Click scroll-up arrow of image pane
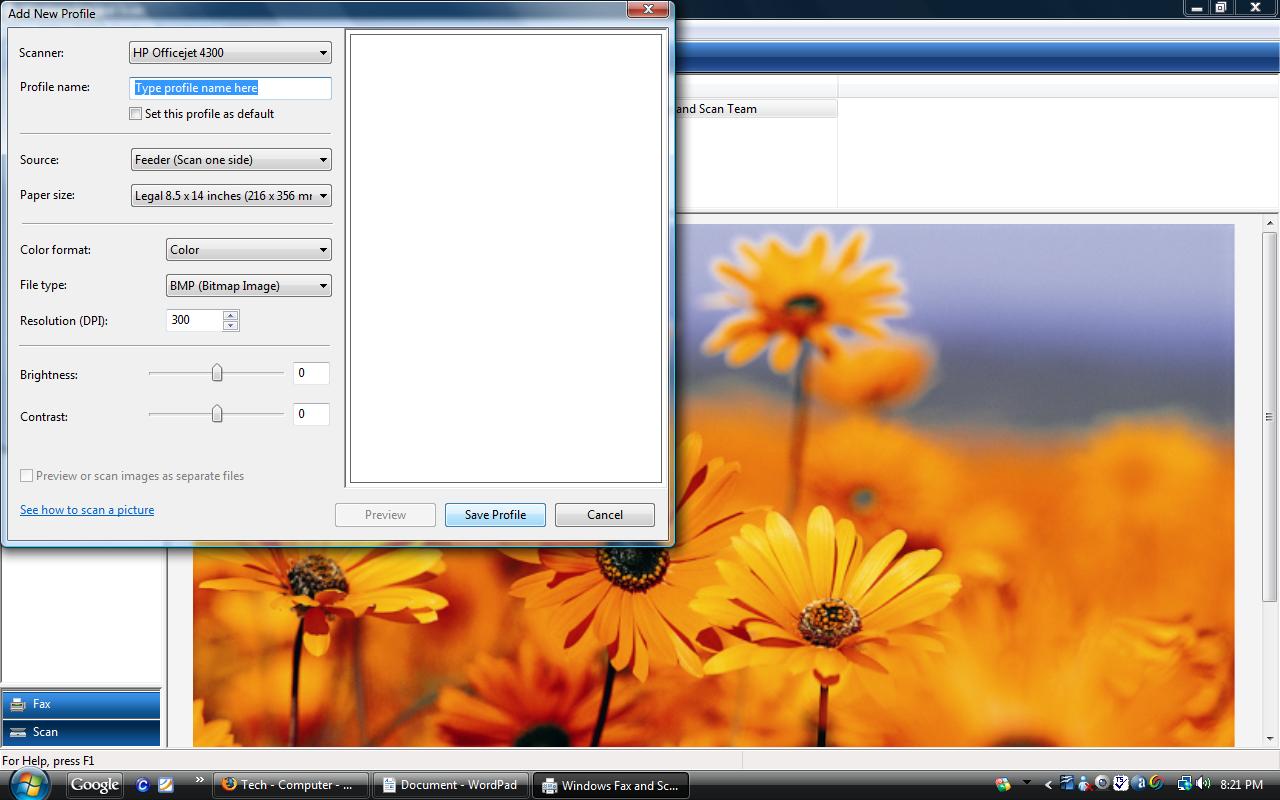Screen dimensions: 1280x800 point(1269,224)
